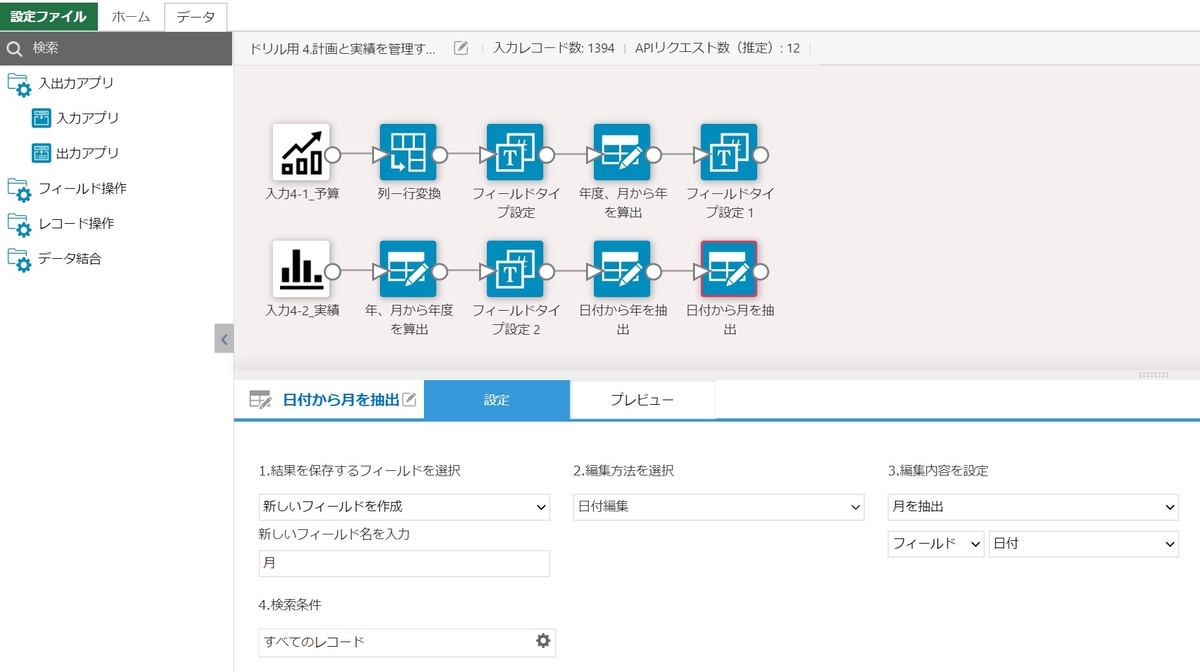Viewport: 1200px width, 672px height.
Task: Select the 入力4-2_実績 input node icon
Action: point(301,269)
